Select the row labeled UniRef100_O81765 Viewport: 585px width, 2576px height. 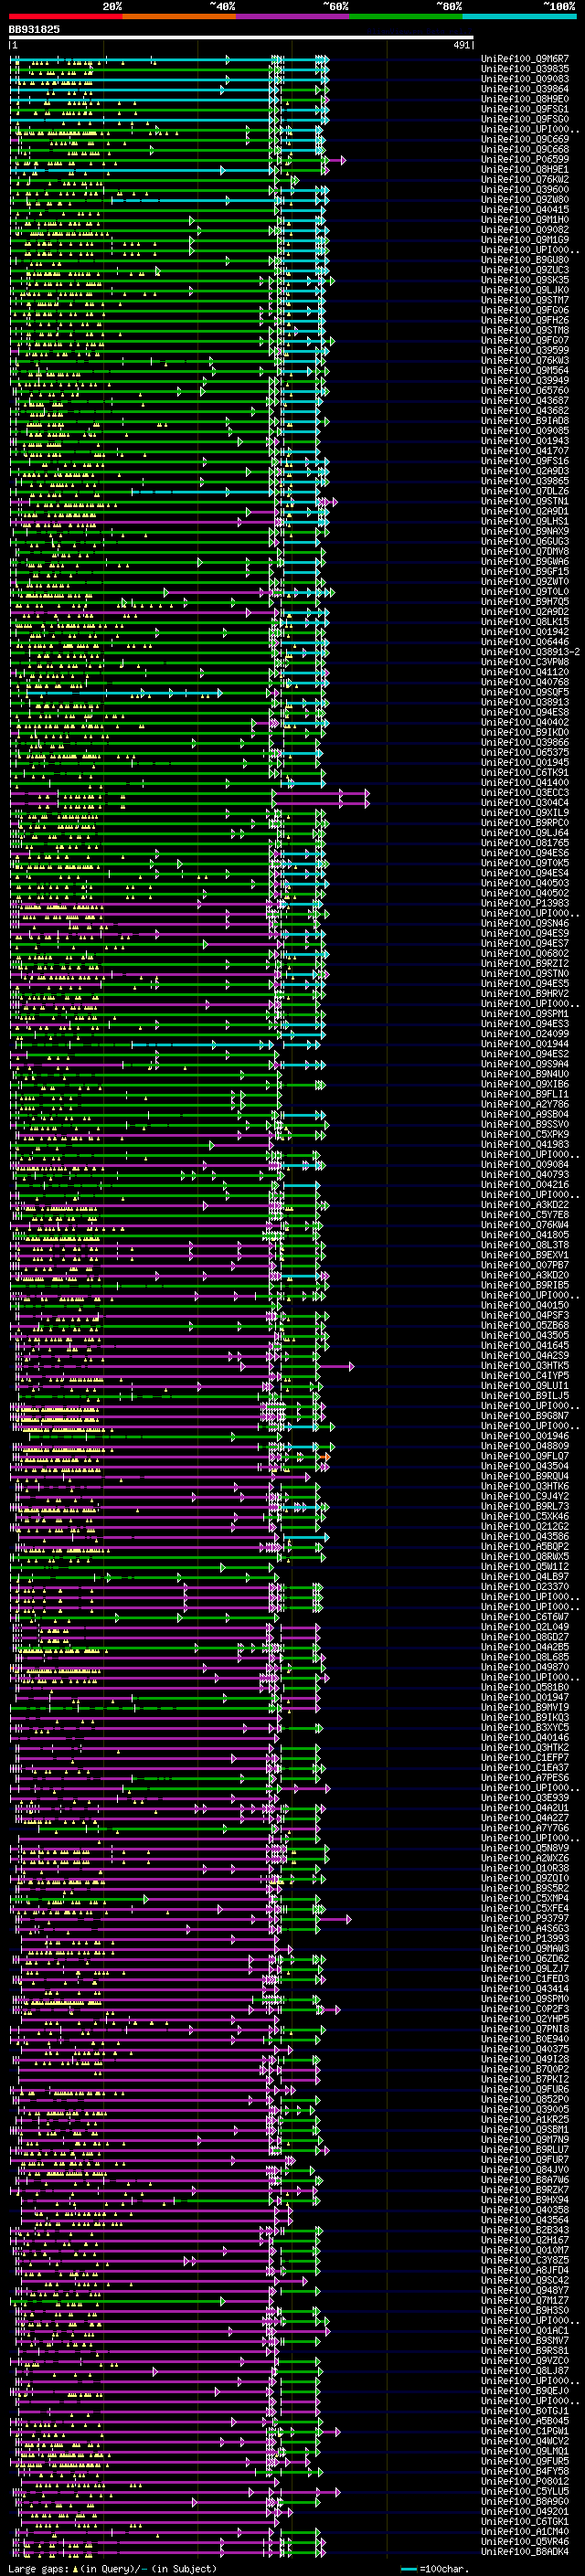pyautogui.click(x=525, y=843)
